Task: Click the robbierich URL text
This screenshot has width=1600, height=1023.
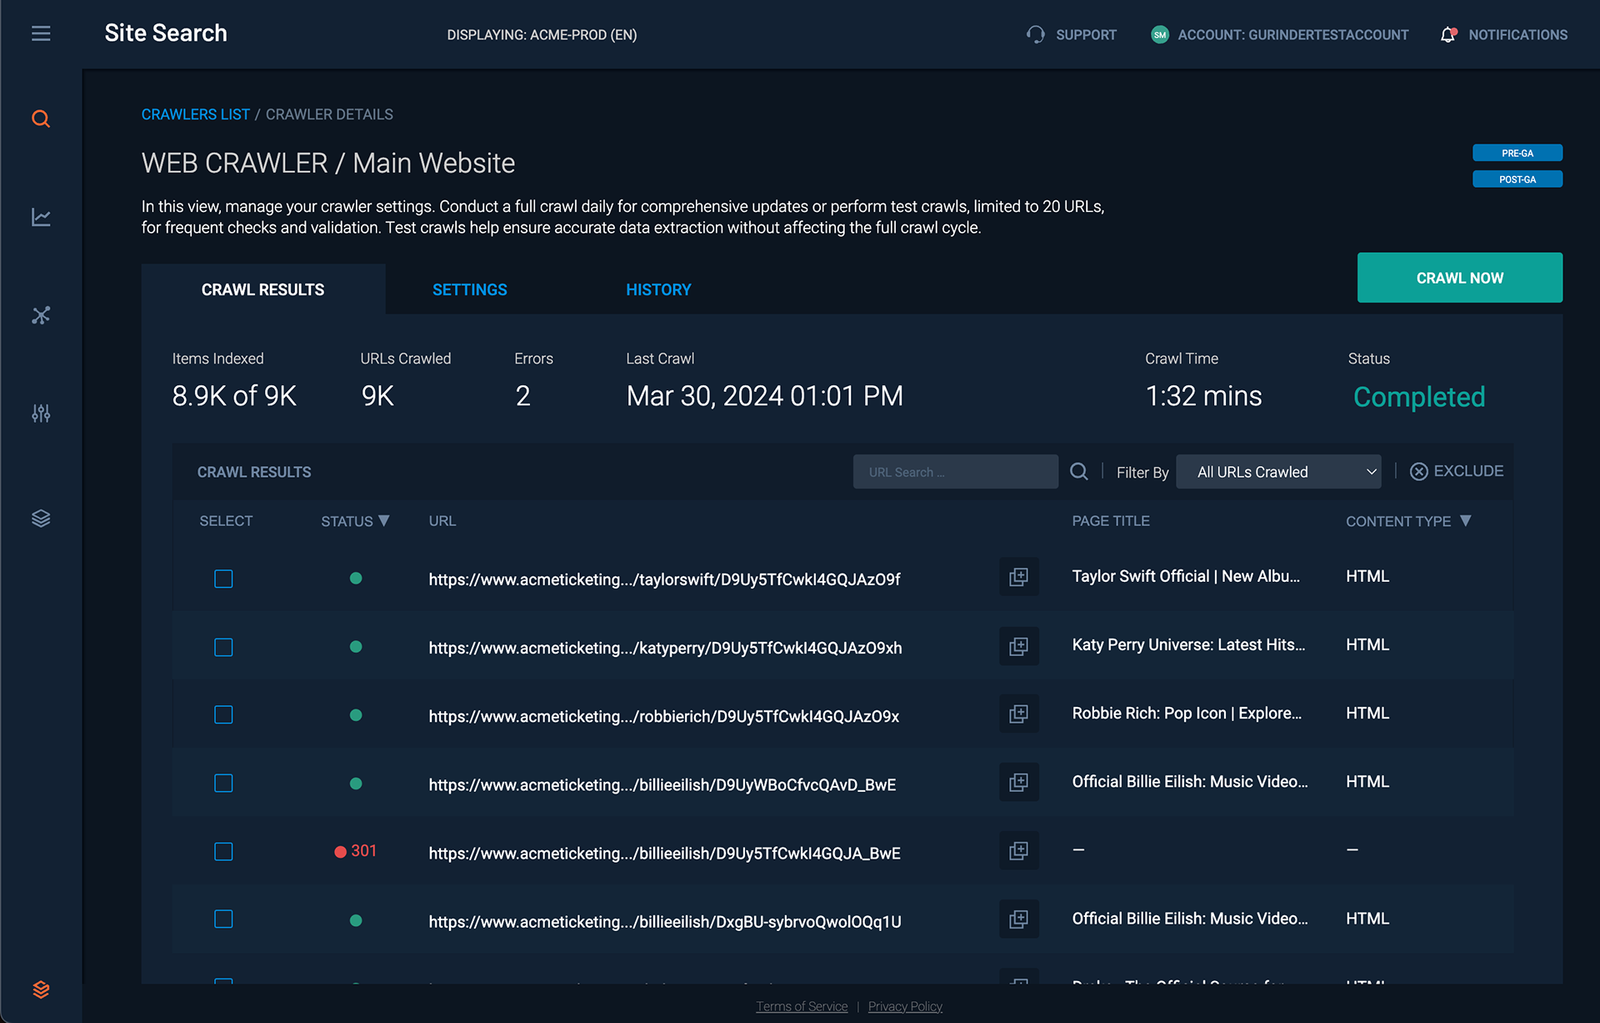Action: pyautogui.click(x=664, y=717)
